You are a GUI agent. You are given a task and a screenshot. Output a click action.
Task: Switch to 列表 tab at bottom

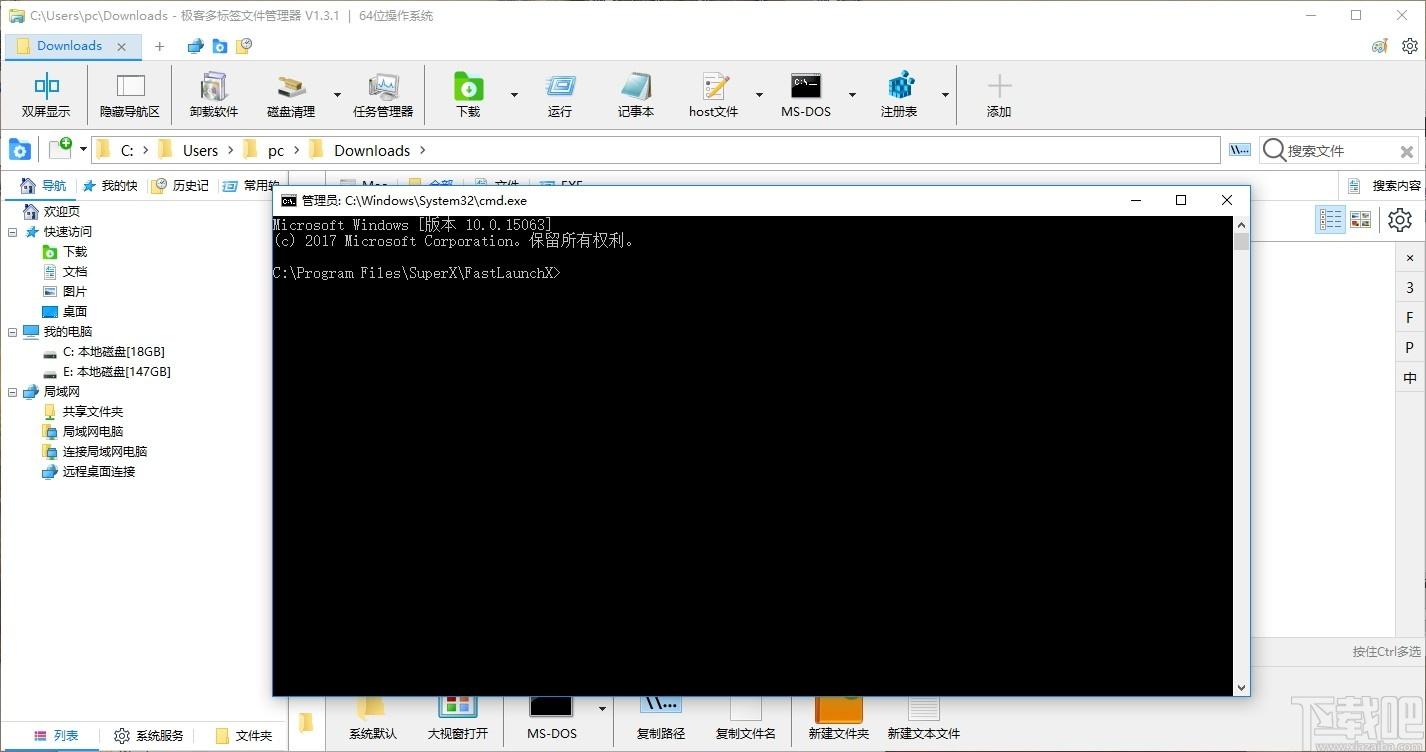[55, 735]
